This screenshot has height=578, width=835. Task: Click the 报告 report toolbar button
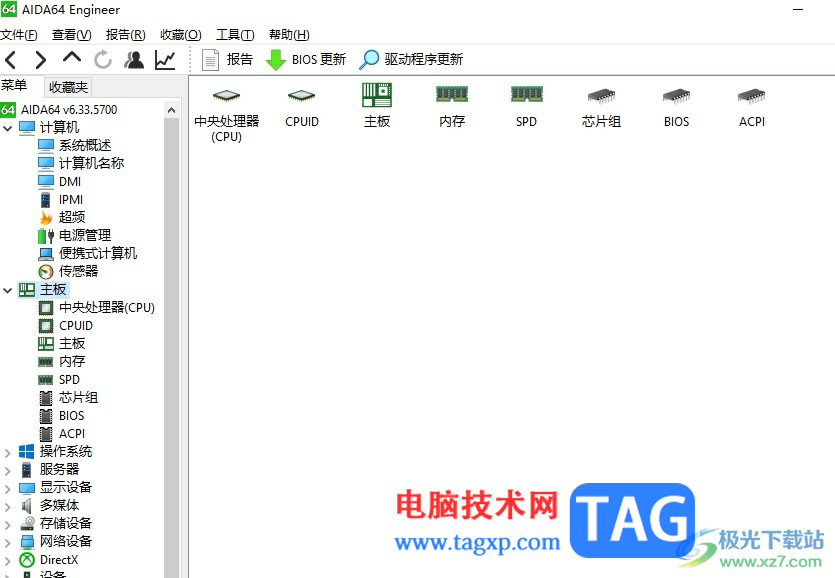(x=227, y=60)
